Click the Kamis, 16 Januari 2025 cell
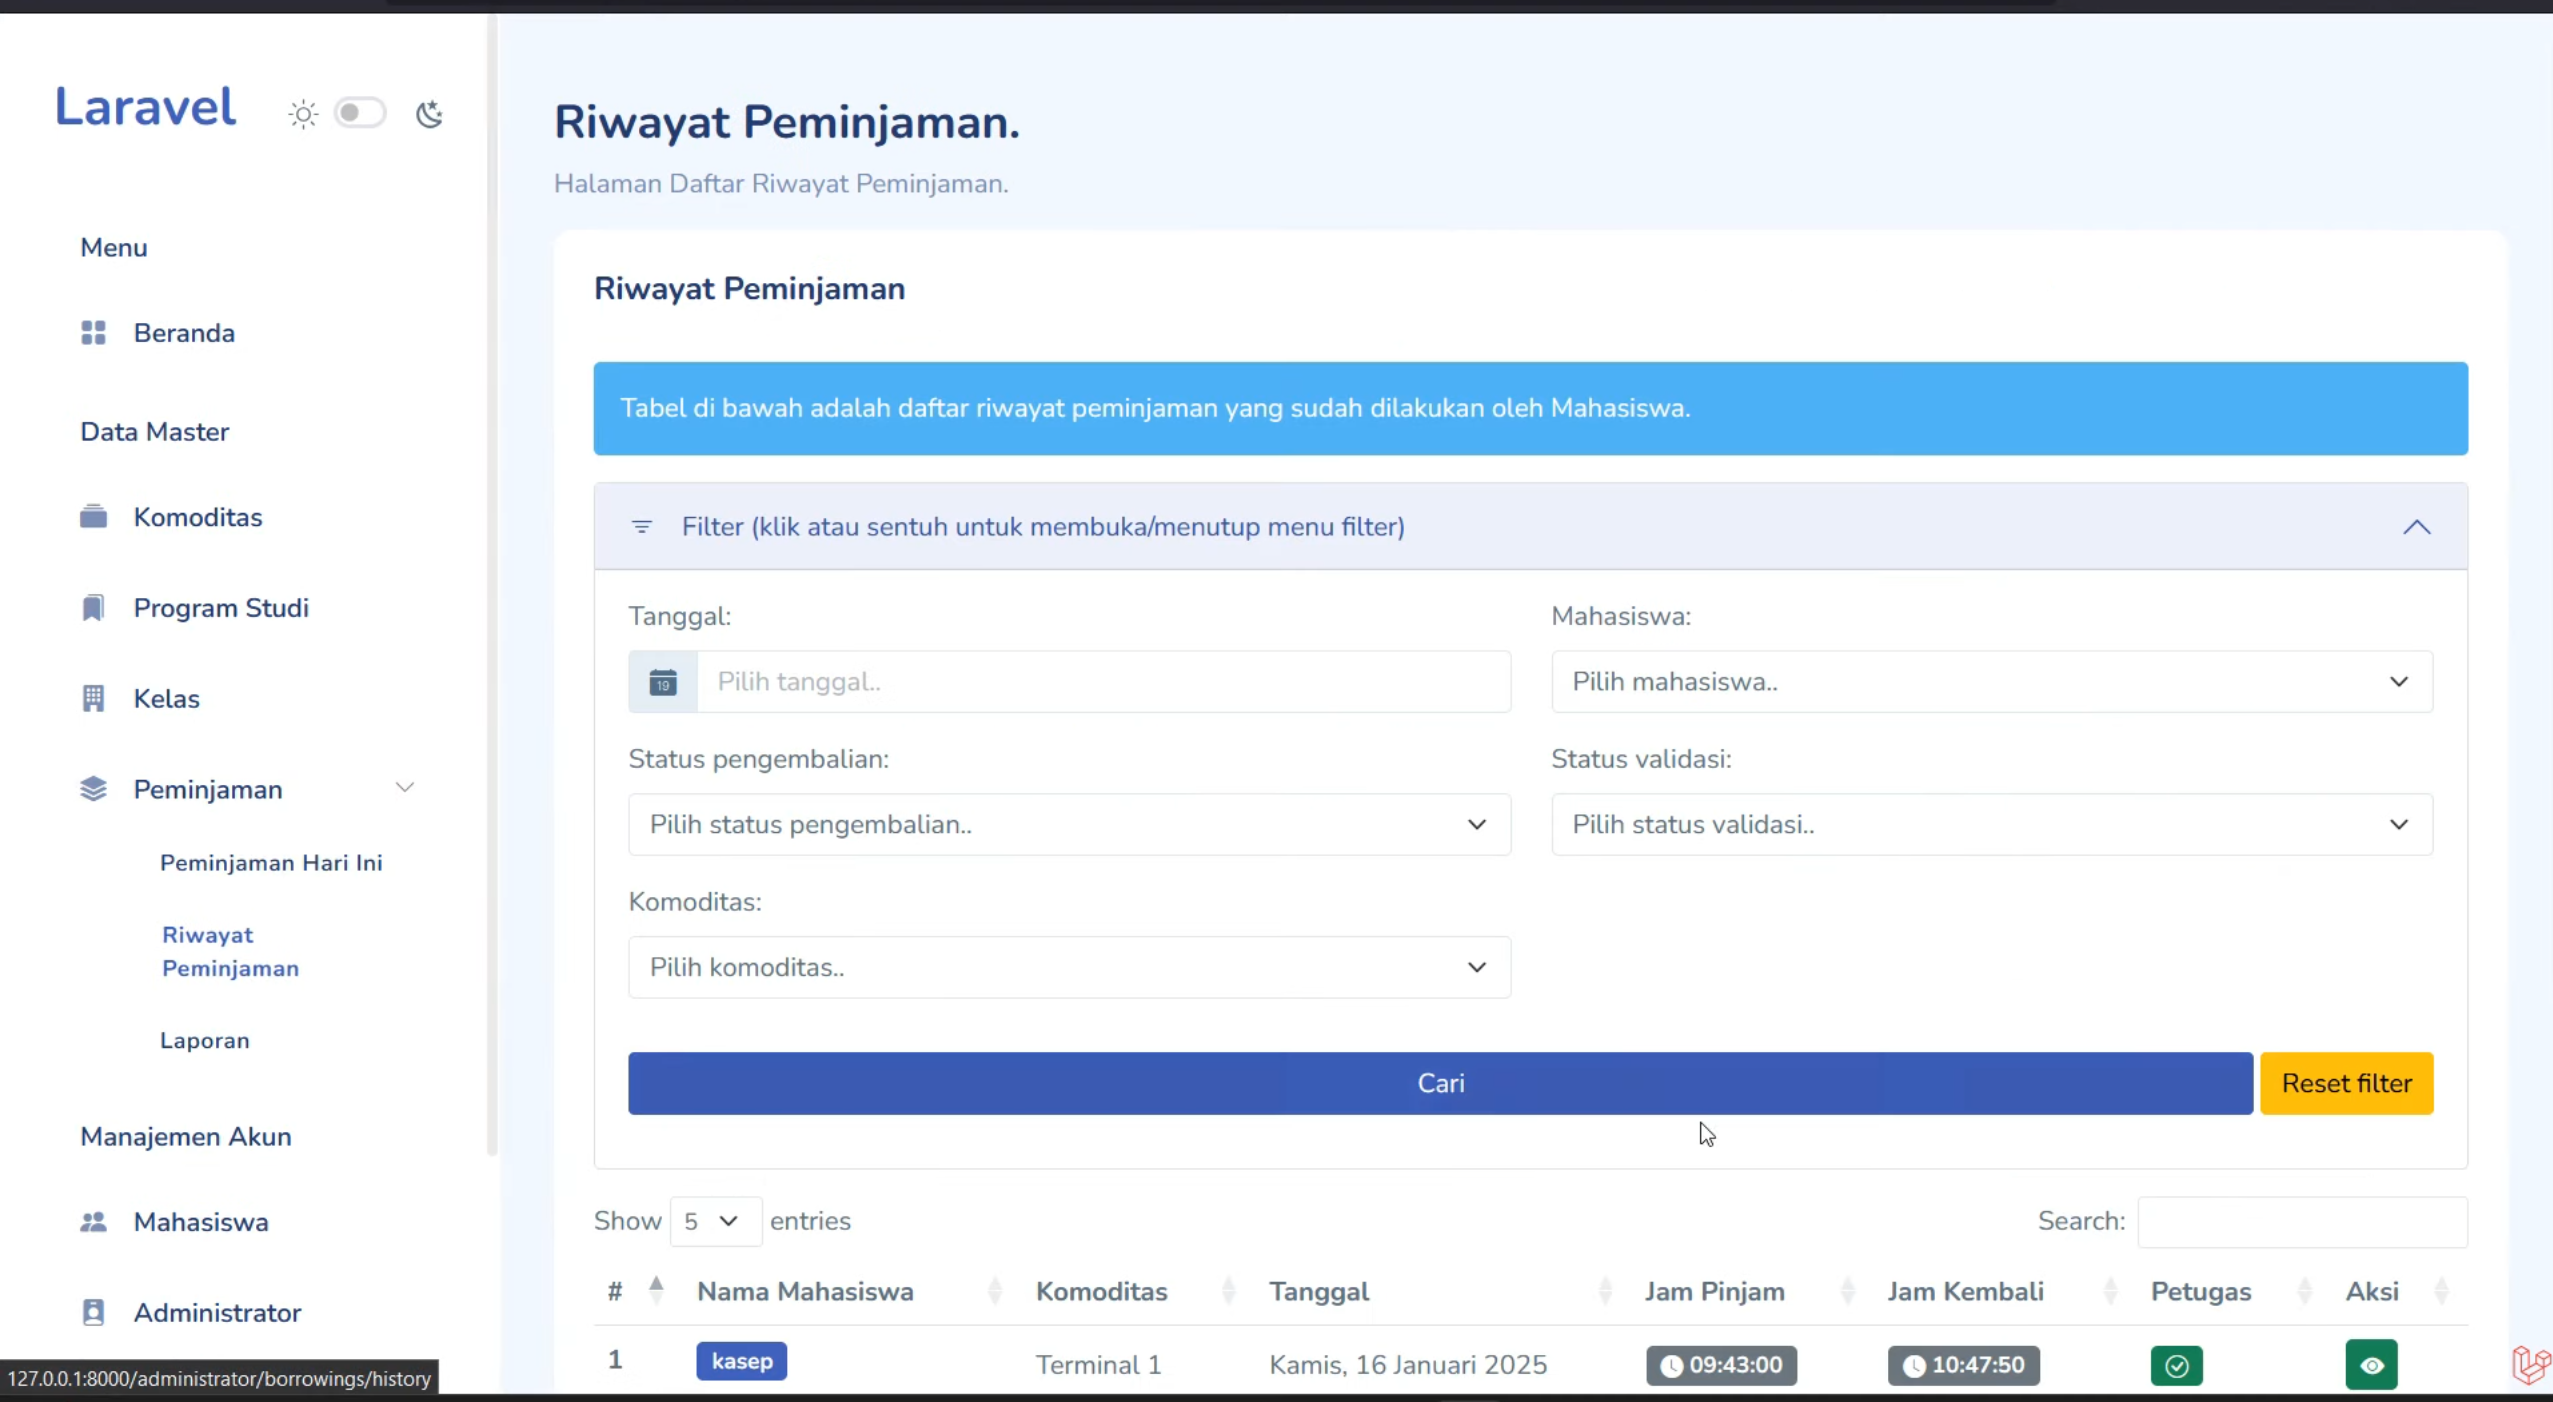The image size is (2553, 1402). coord(1408,1365)
